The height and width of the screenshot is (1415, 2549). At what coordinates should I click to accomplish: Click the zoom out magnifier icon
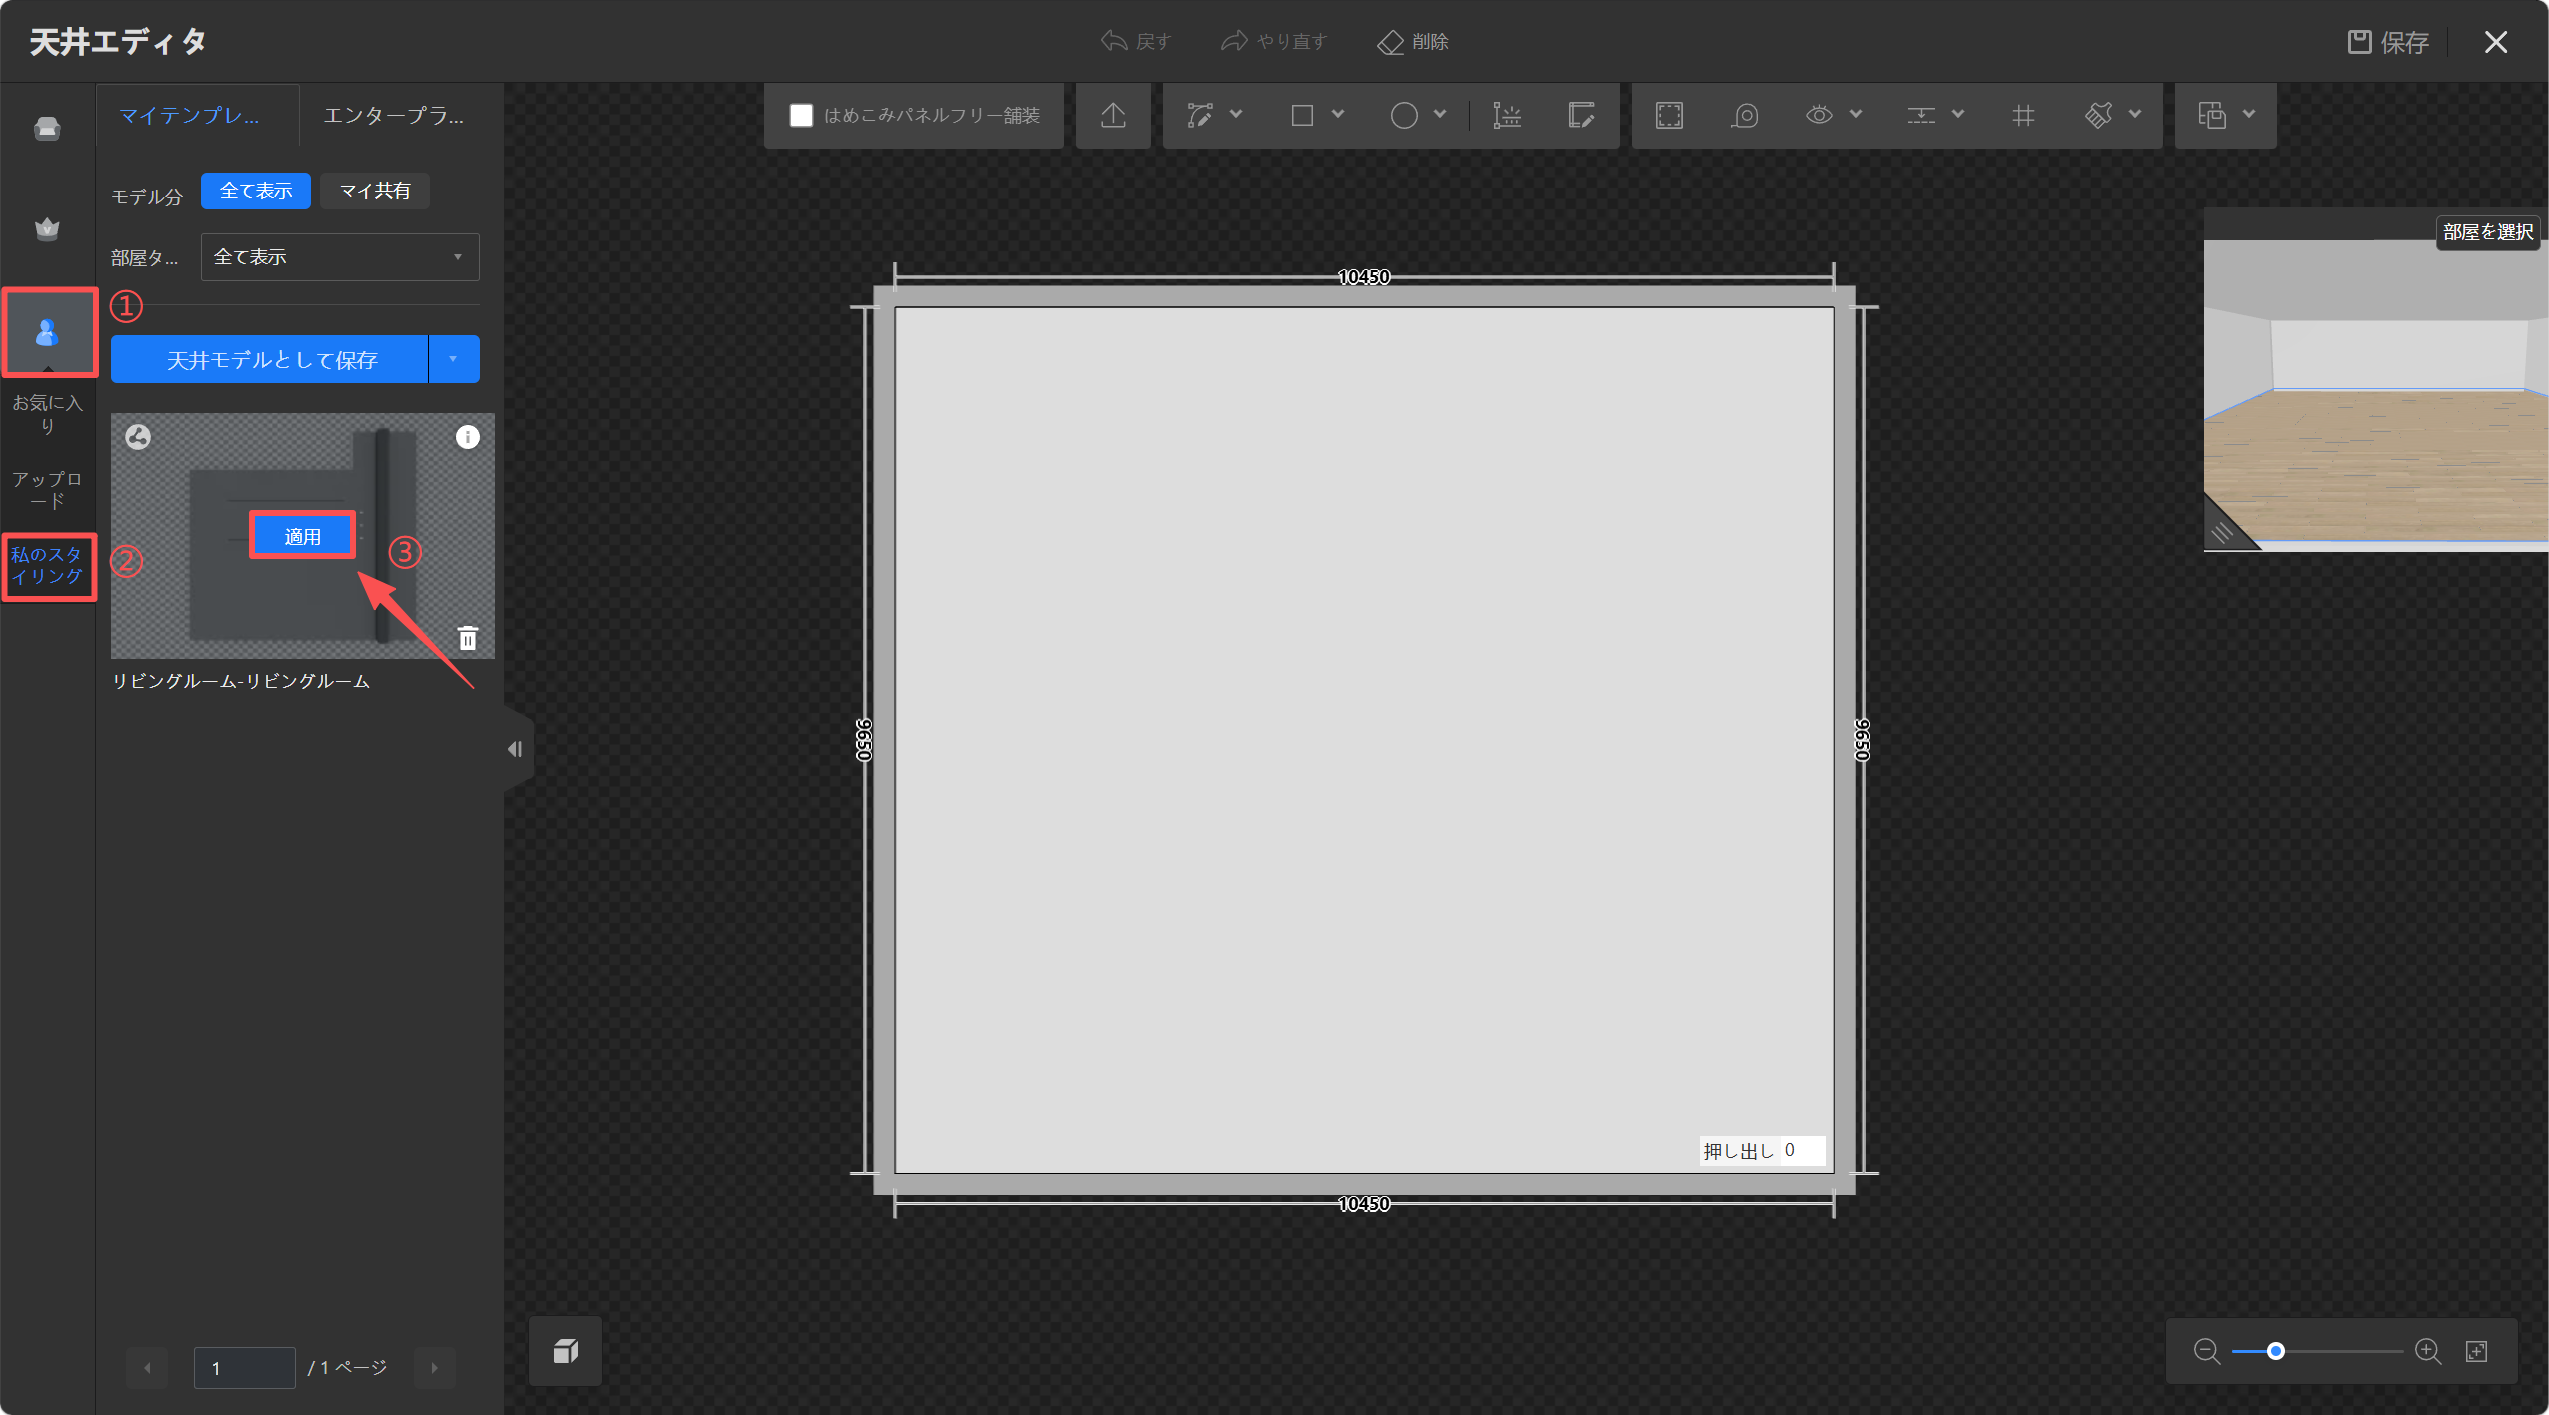click(x=2207, y=1352)
